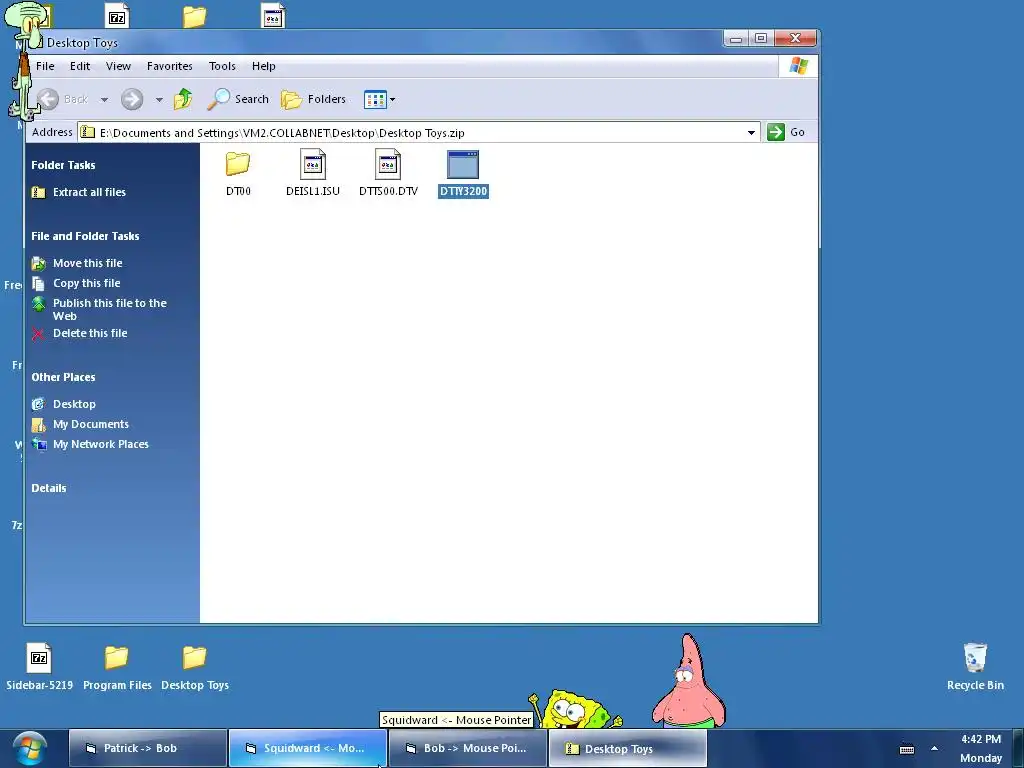Click the Publish to Web globe icon
Image resolution: width=1024 pixels, height=768 pixels.
(x=39, y=304)
